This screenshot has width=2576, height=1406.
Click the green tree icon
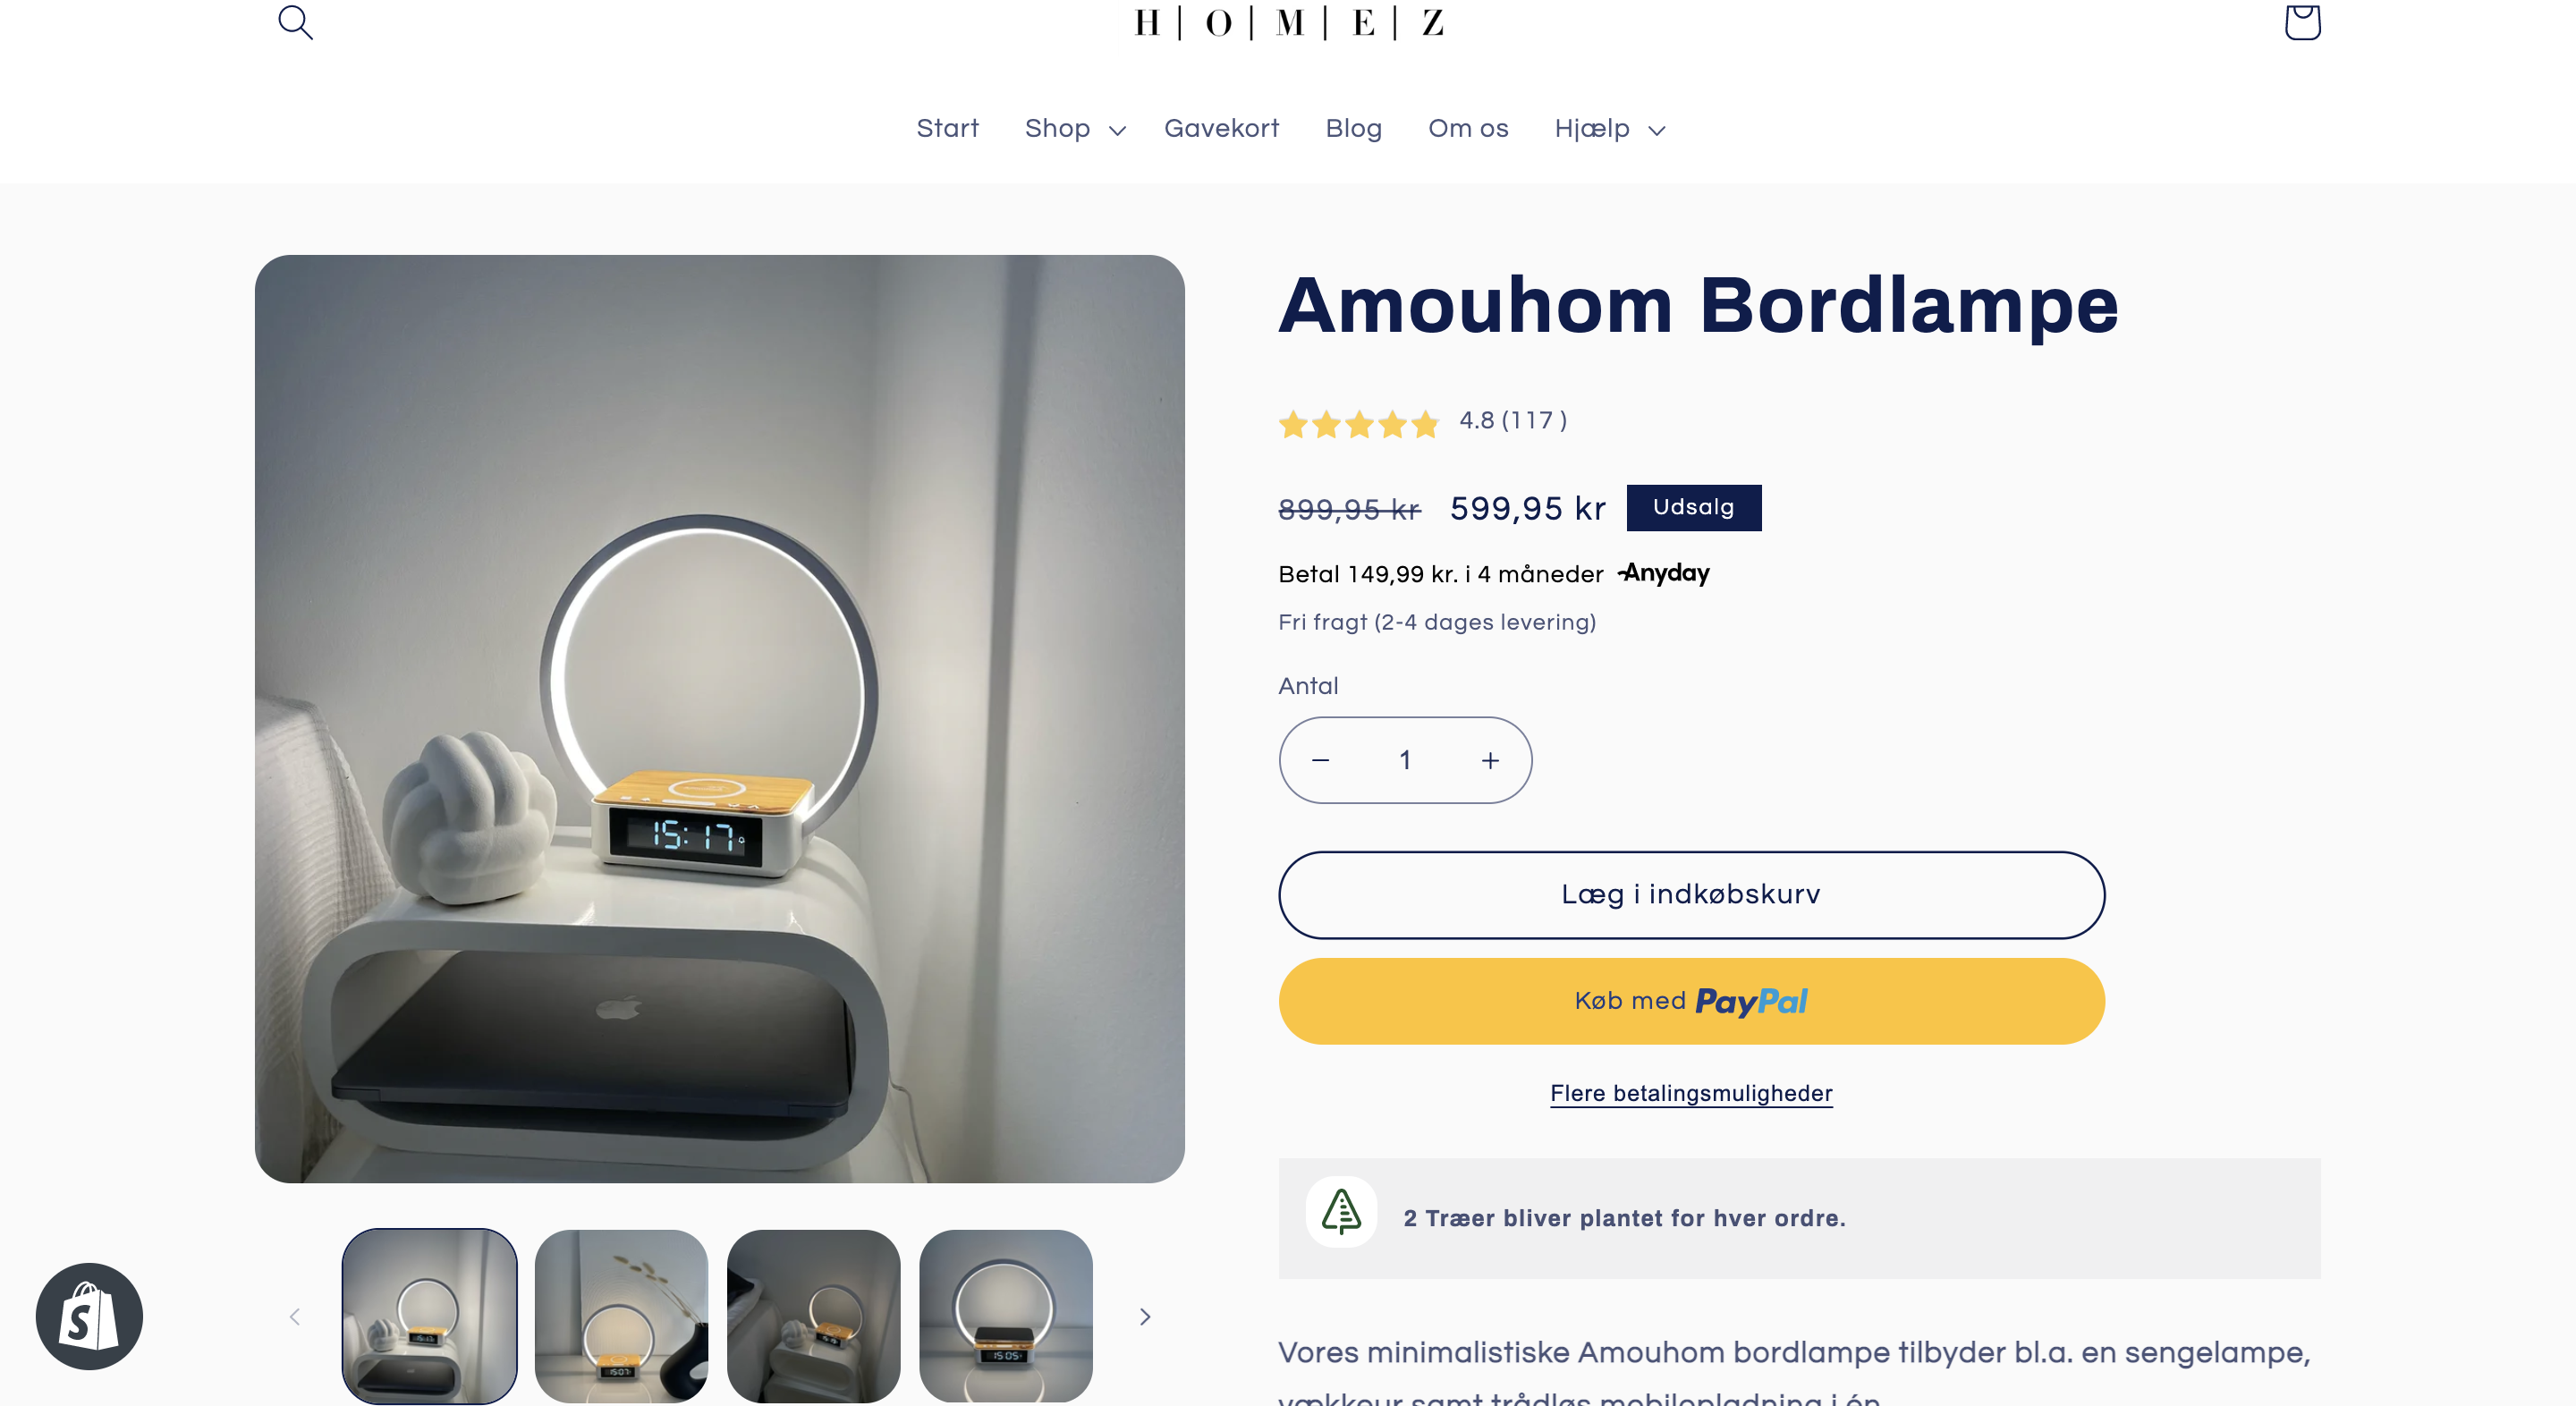pyautogui.click(x=1341, y=1212)
